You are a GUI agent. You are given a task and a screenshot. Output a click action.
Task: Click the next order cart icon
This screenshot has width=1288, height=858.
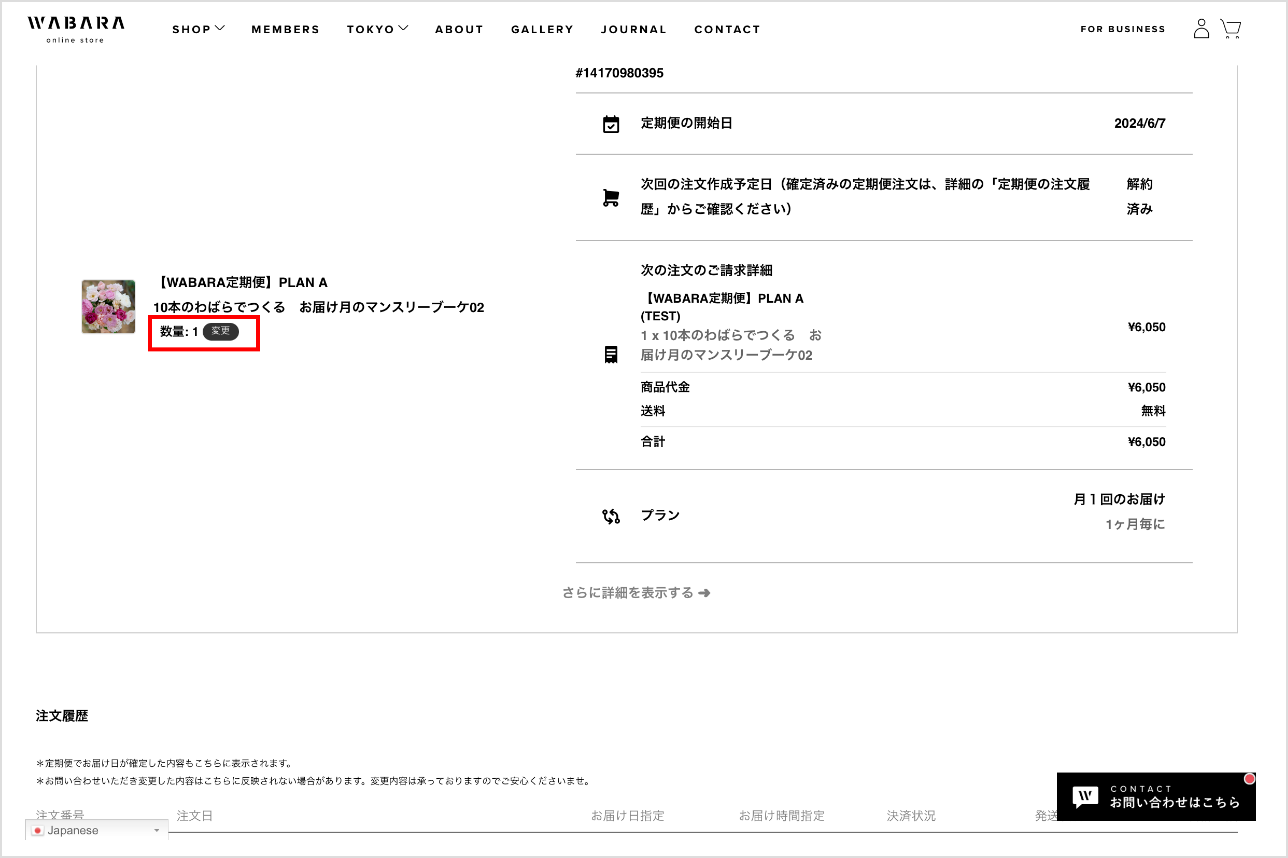pos(611,198)
